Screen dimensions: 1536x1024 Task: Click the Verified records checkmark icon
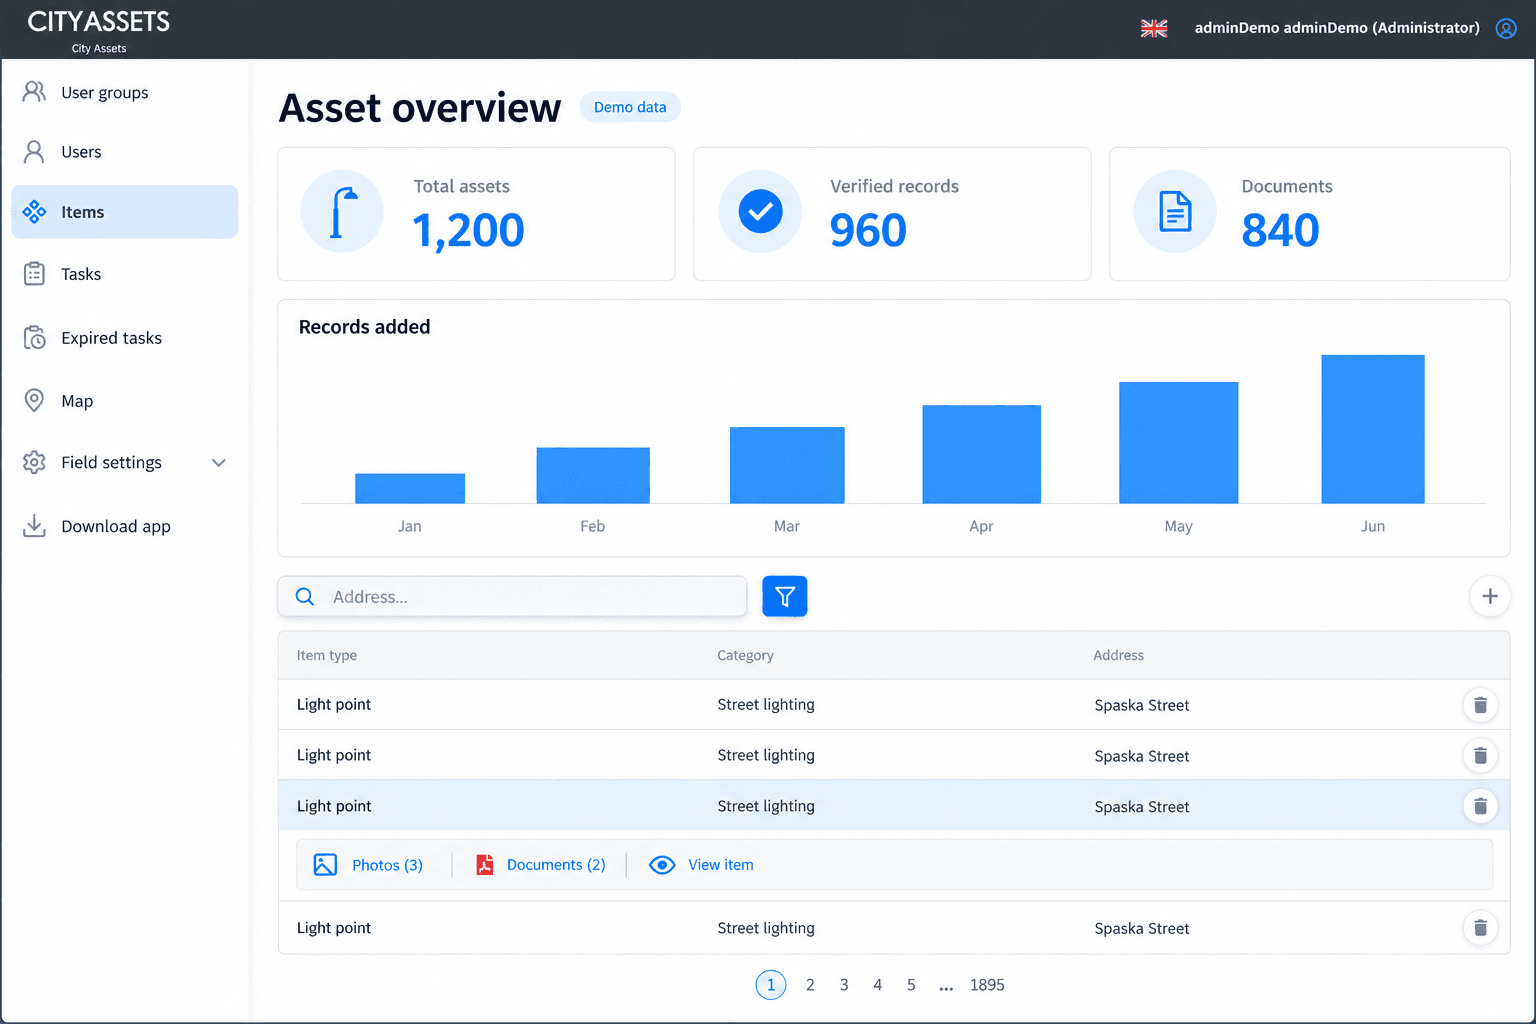(760, 211)
